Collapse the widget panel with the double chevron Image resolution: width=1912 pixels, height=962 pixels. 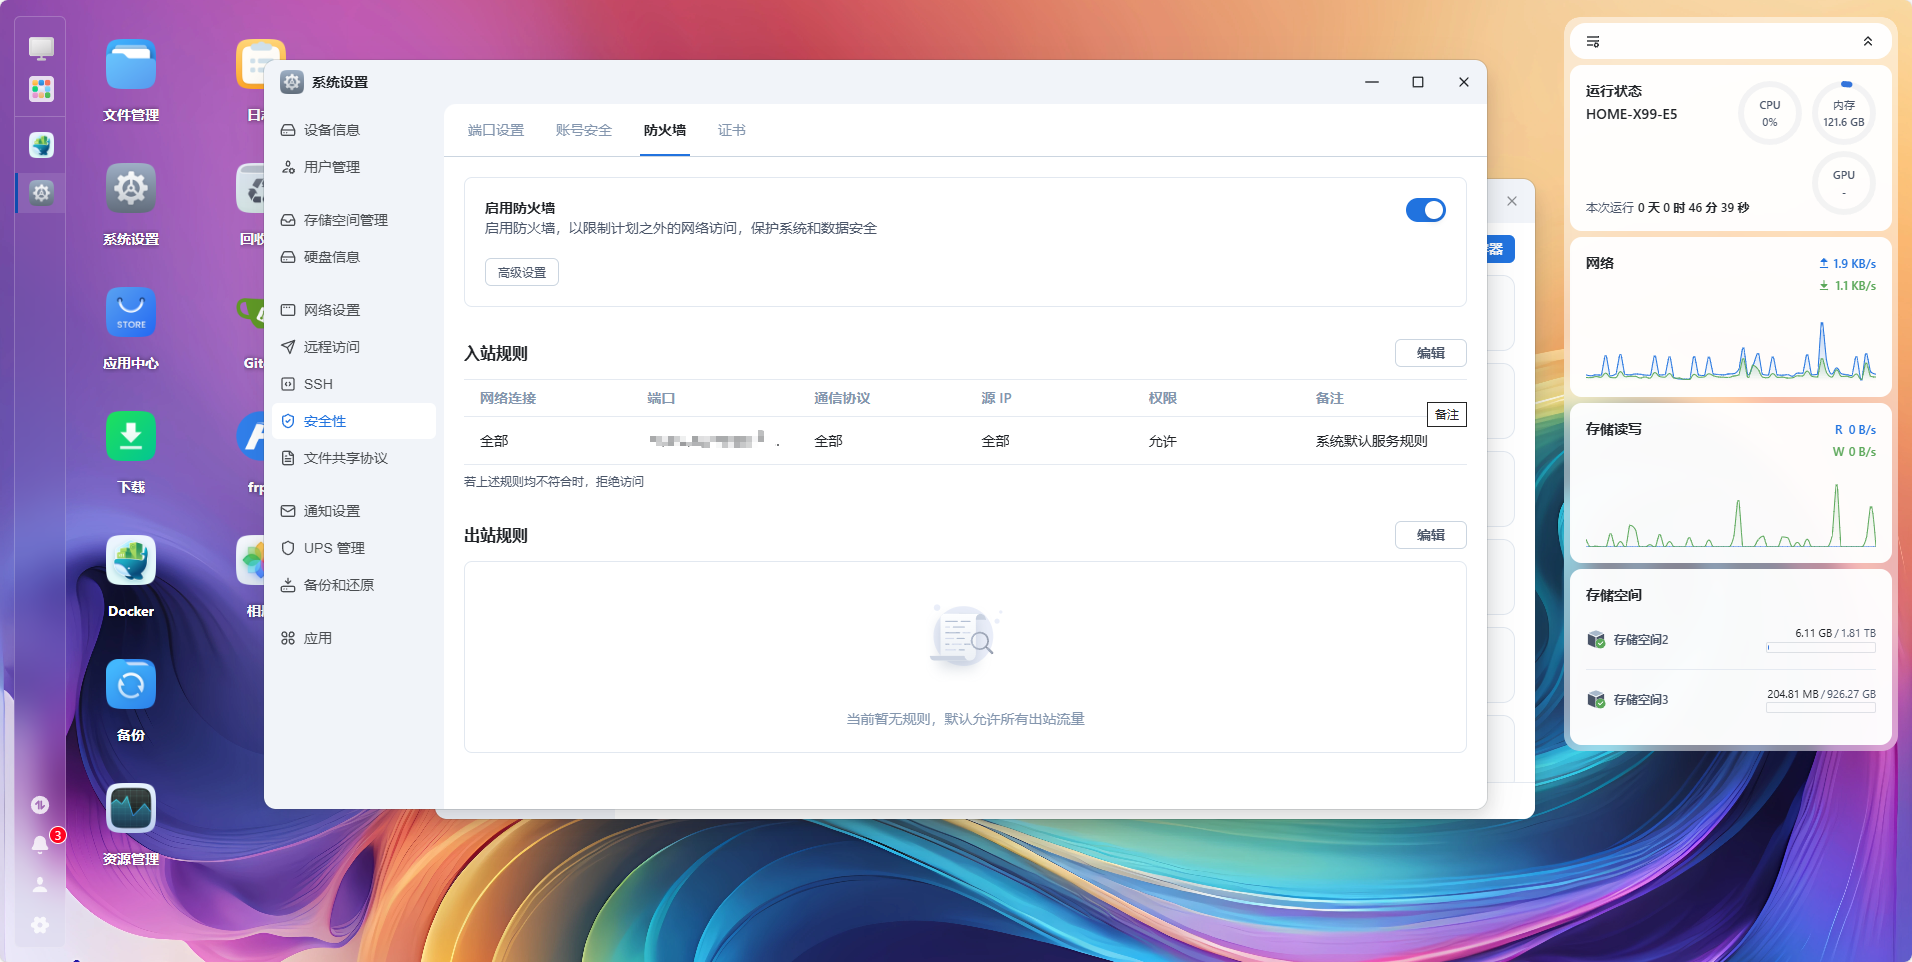coord(1868,42)
